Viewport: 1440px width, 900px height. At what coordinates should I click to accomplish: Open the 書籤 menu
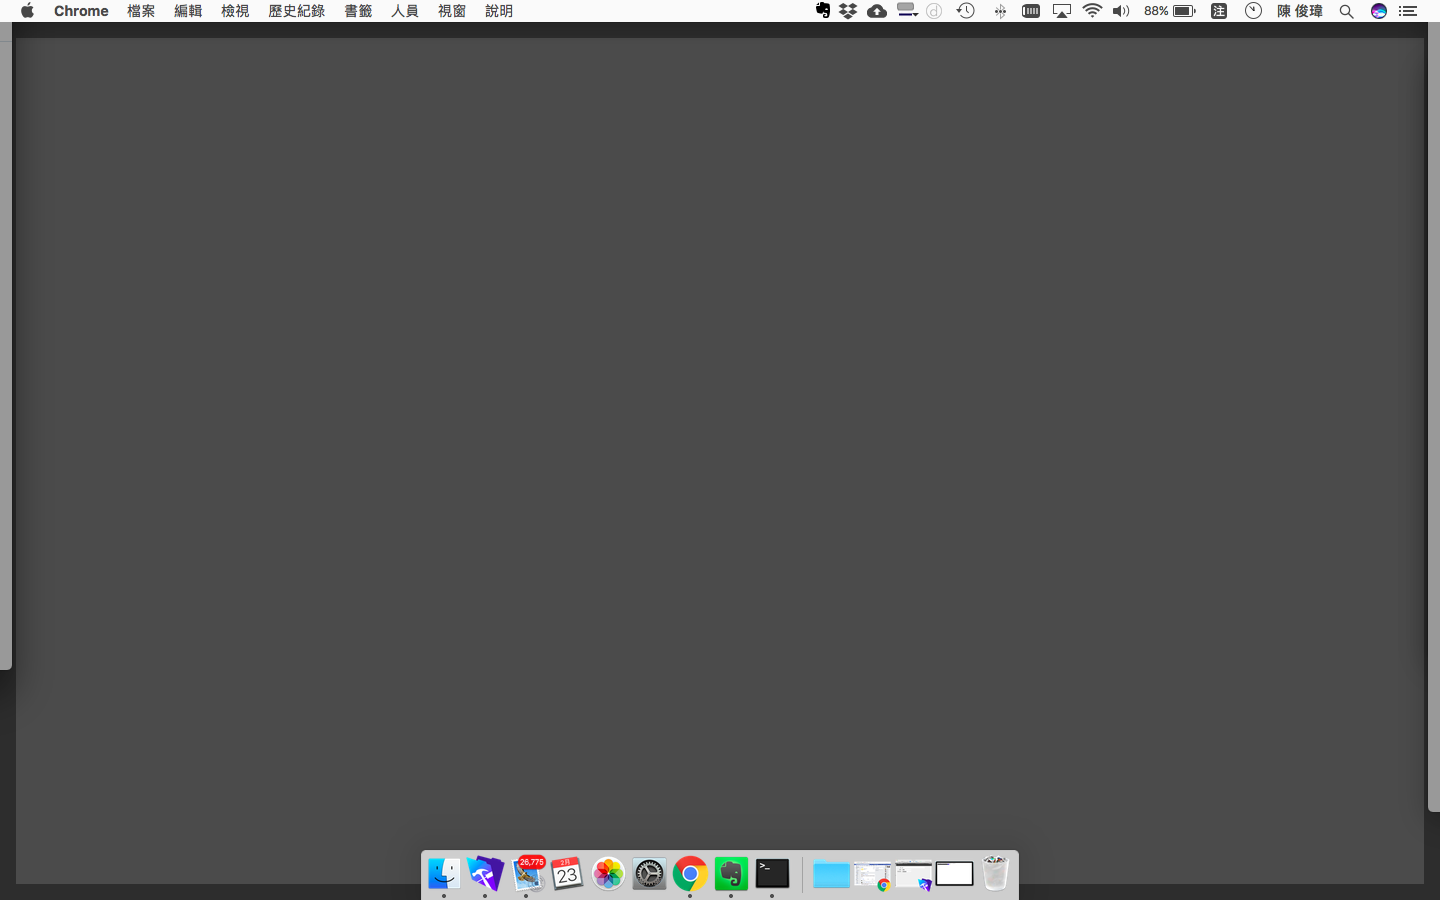point(358,11)
